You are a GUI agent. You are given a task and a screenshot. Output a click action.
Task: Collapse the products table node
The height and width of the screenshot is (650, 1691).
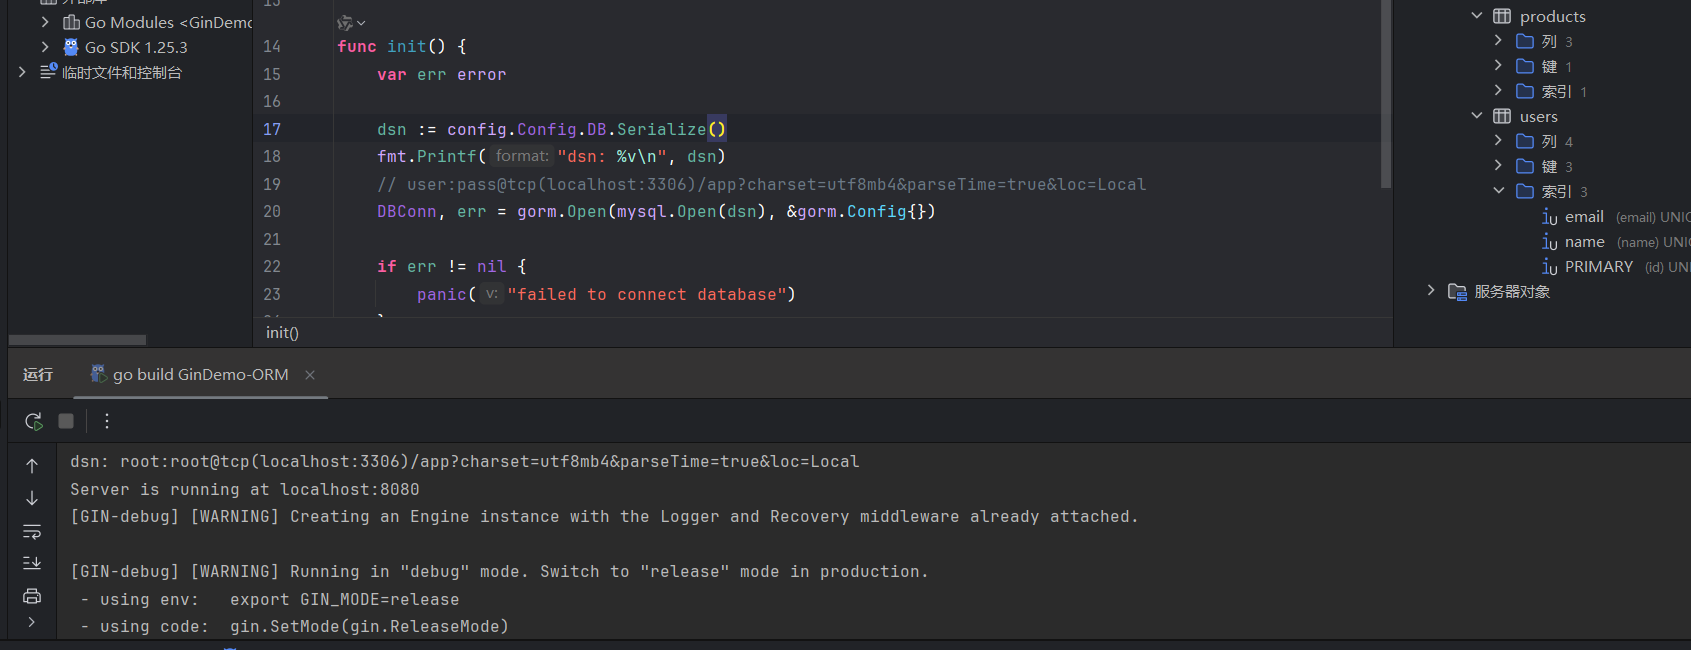[x=1477, y=16]
